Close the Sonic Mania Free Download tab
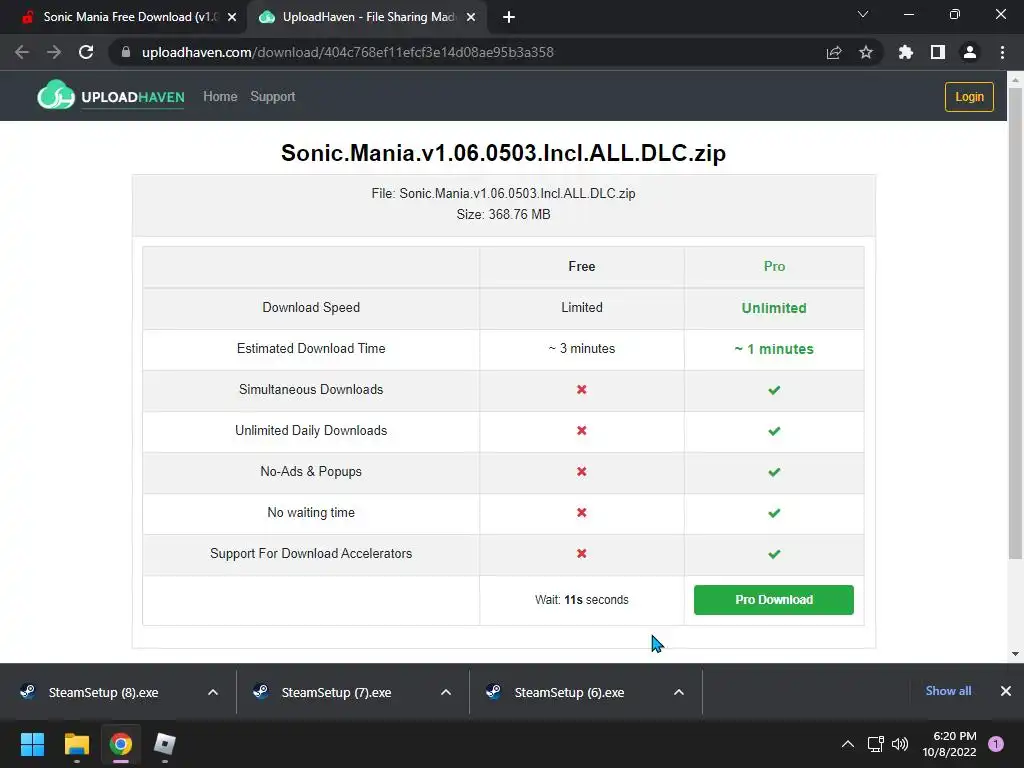This screenshot has width=1024, height=768. 232,17
